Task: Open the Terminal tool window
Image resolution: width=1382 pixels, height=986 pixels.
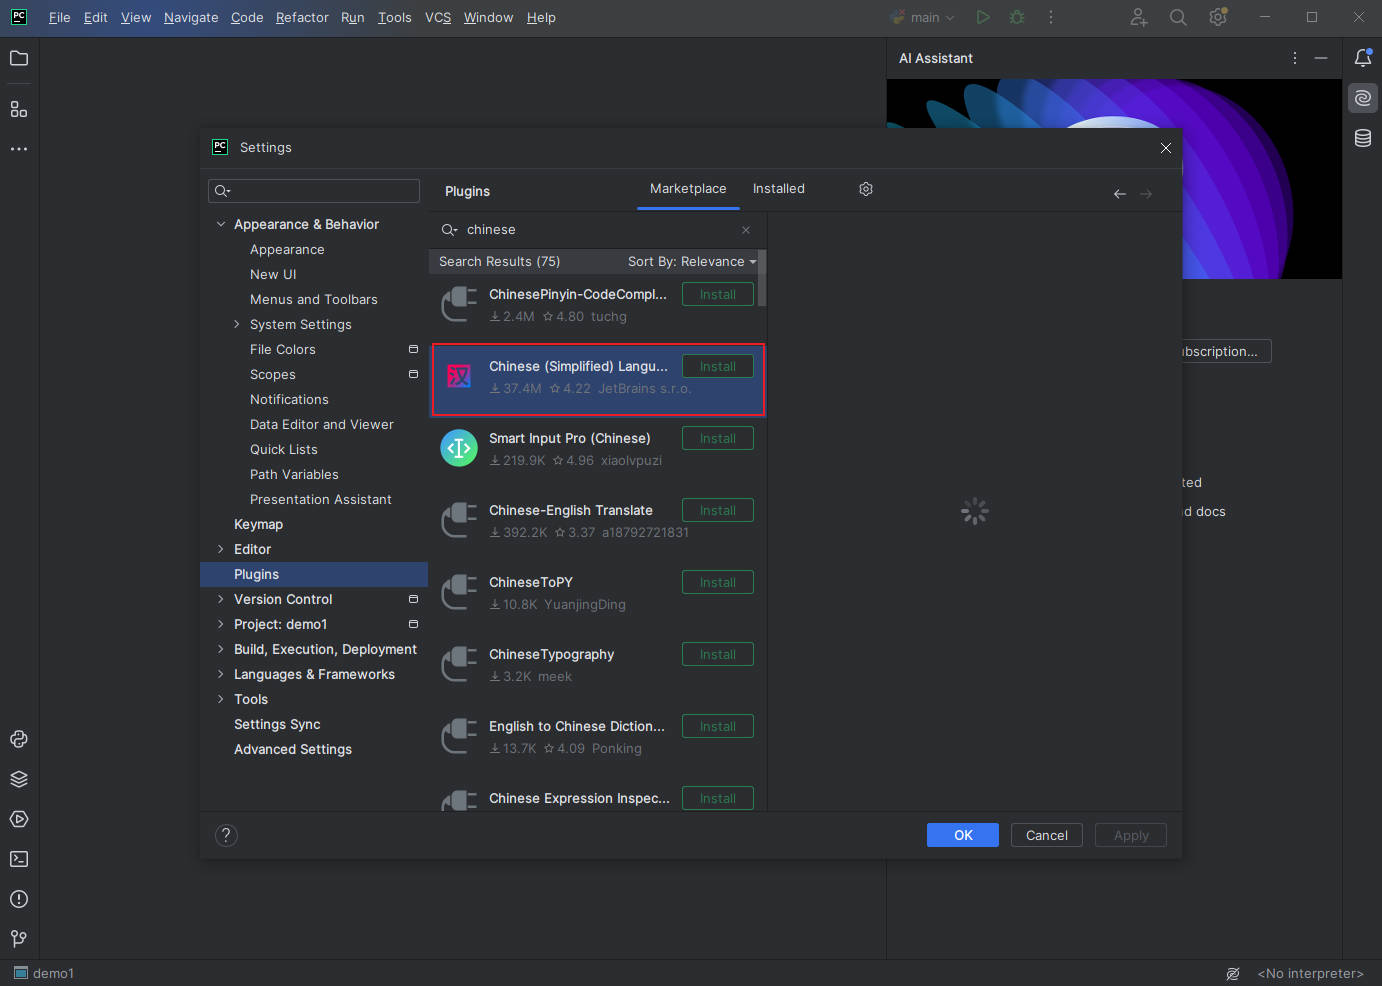Action: (x=19, y=859)
